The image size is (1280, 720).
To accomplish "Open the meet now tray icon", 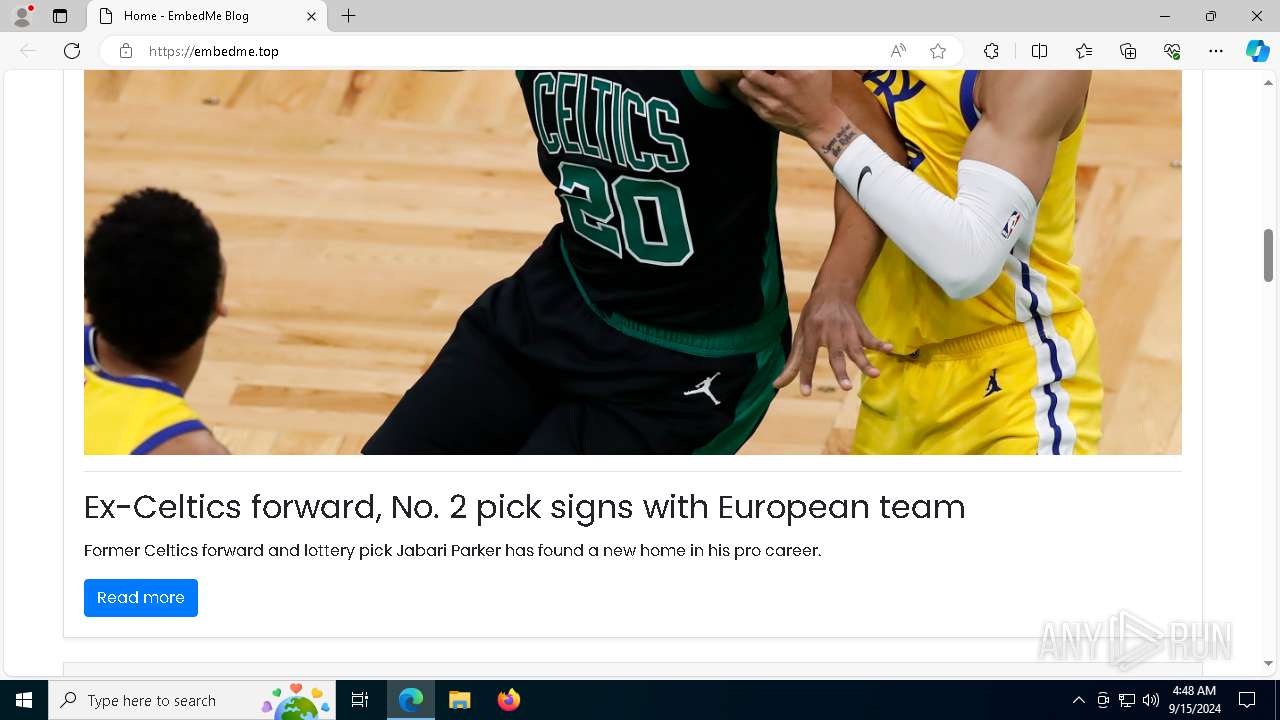I will [x=1103, y=700].
